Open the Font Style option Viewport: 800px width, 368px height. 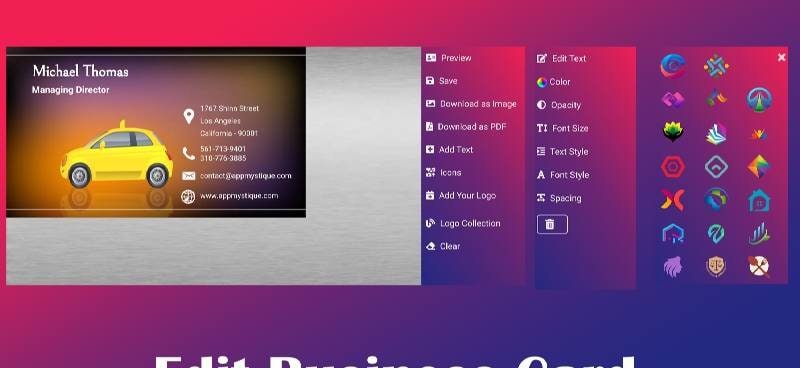pos(563,175)
